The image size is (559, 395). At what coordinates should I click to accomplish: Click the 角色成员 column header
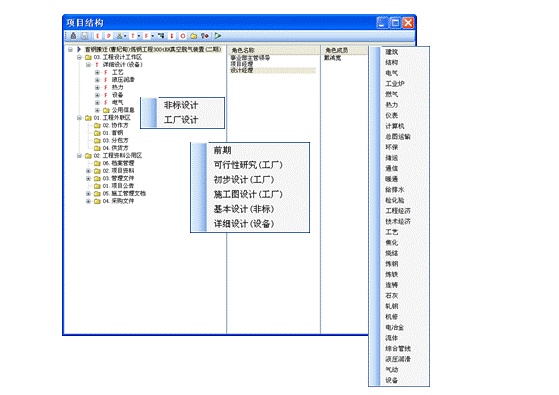[344, 50]
